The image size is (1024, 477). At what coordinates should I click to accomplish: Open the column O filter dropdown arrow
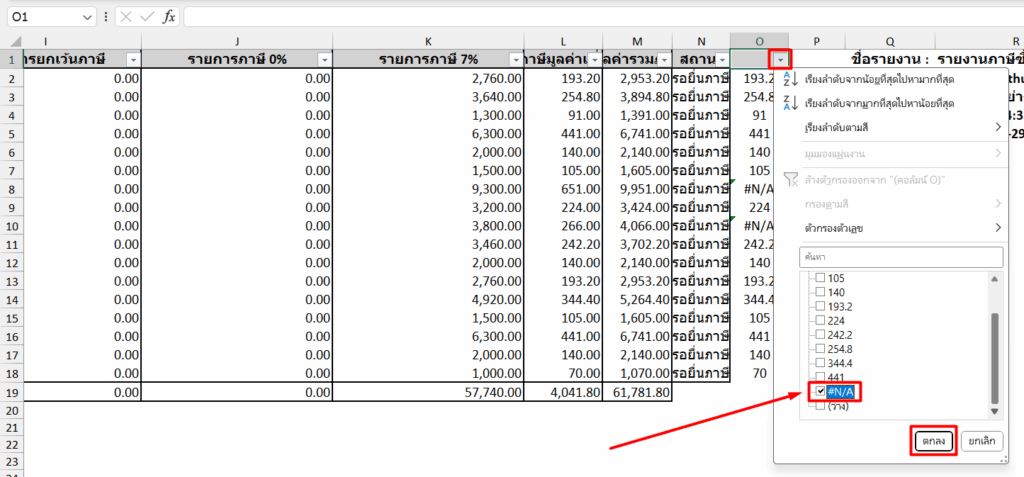click(x=781, y=60)
